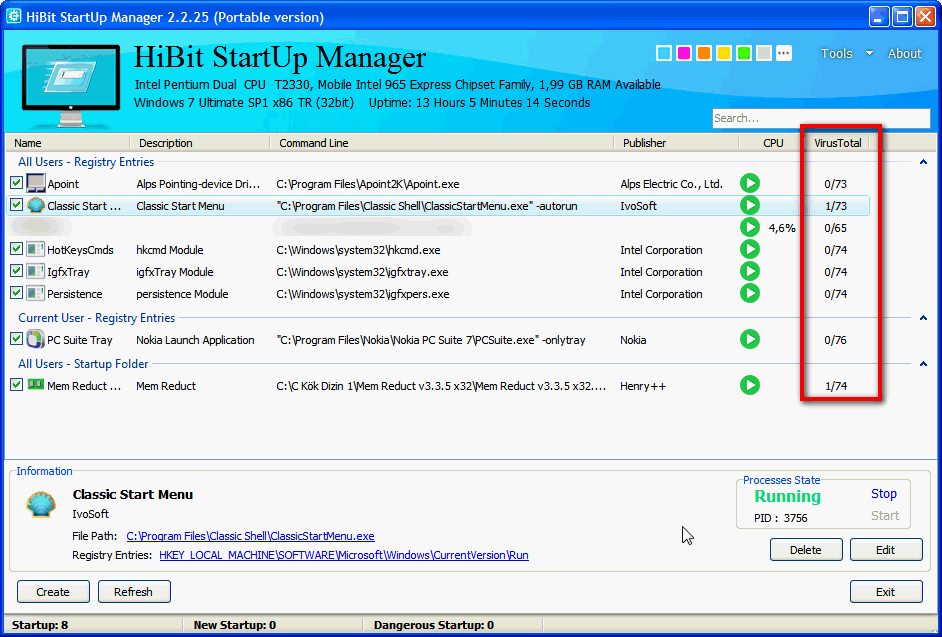Collapse the All Users - Registry Entries group
The image size is (942, 637).
pos(923,162)
